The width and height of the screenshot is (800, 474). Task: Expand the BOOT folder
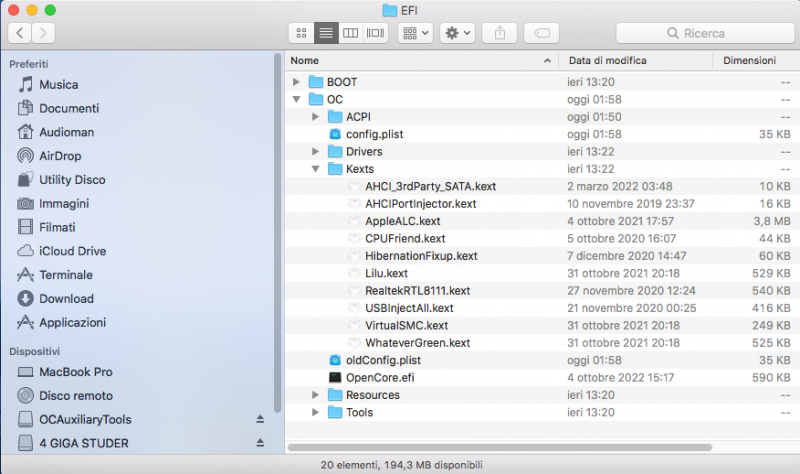[x=296, y=82]
